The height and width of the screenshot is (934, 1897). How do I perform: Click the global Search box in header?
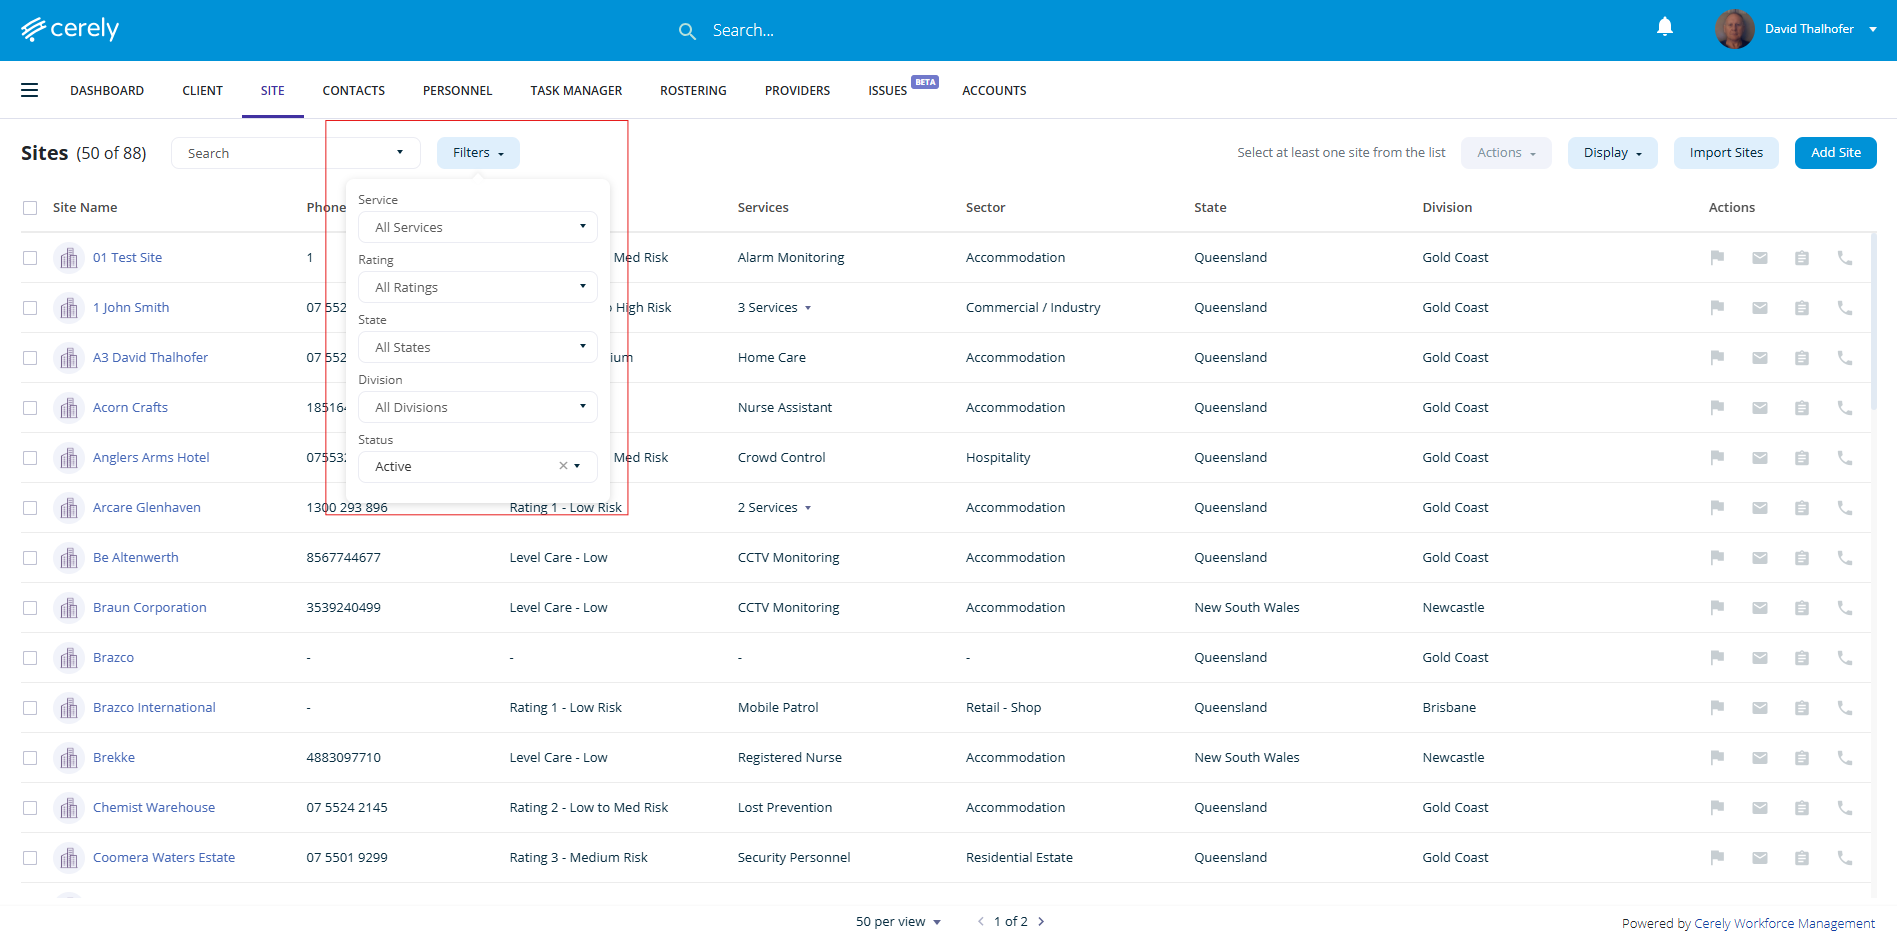point(743,31)
